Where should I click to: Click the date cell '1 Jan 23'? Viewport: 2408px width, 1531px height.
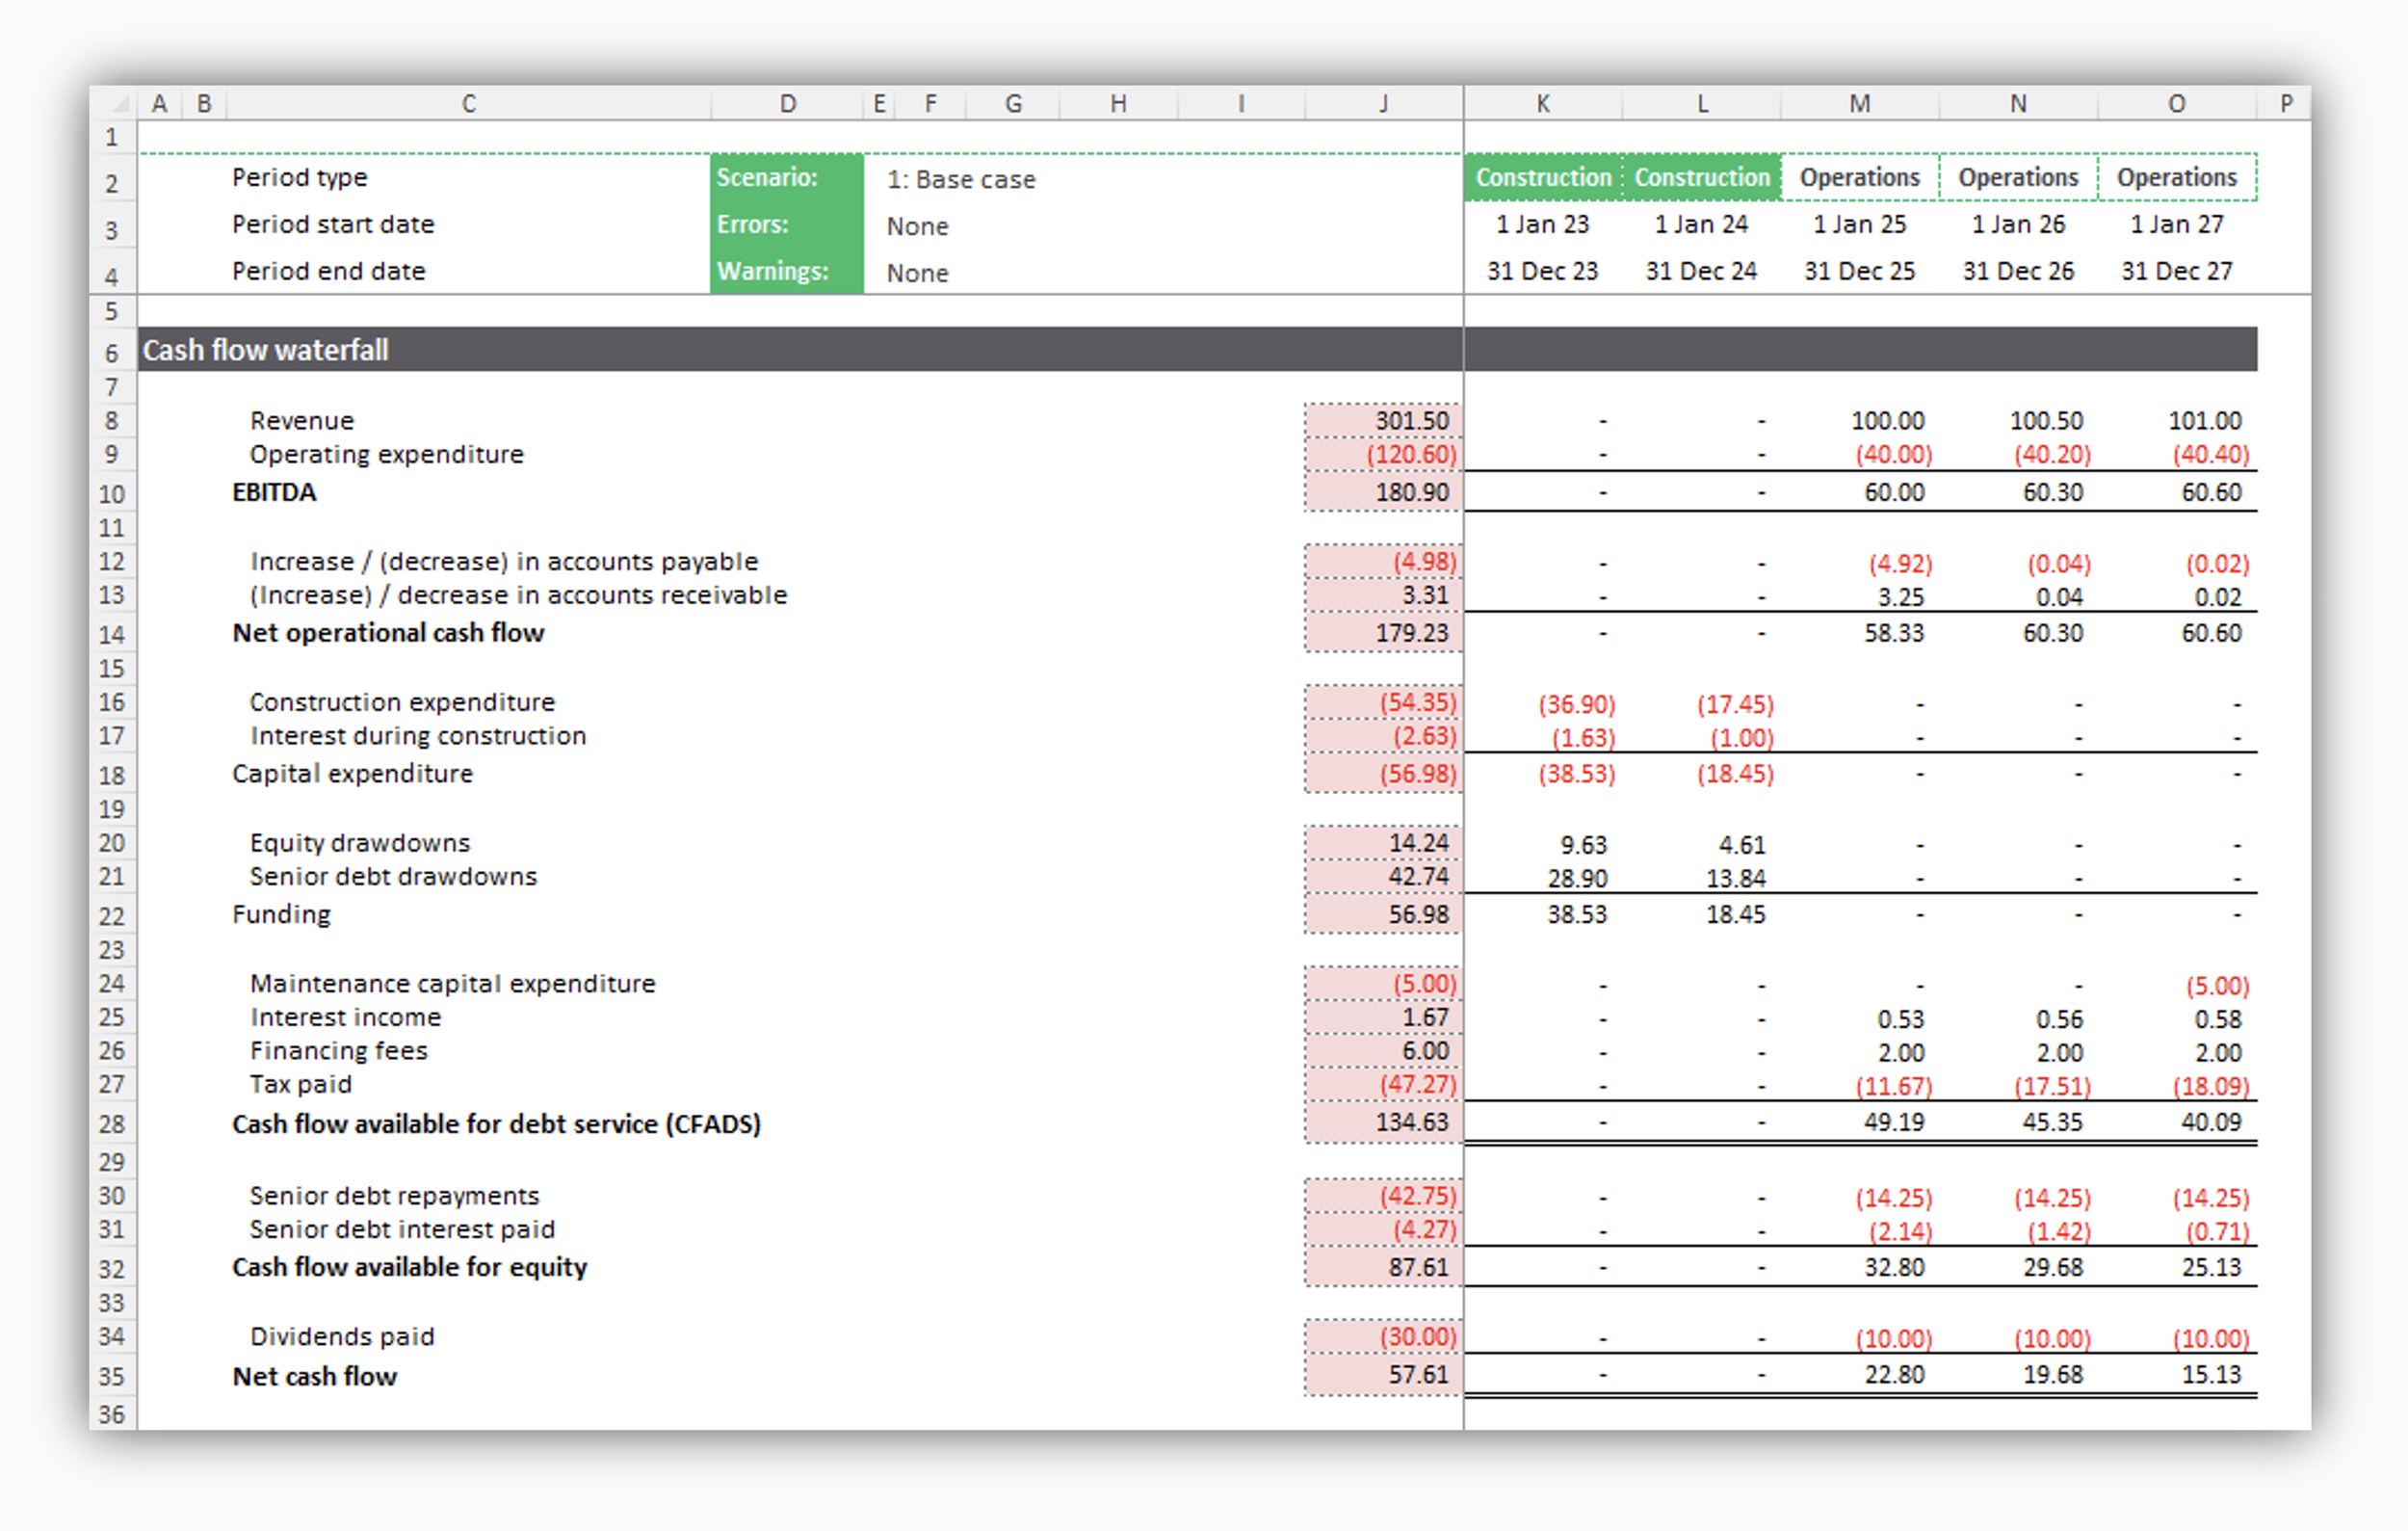1543,224
